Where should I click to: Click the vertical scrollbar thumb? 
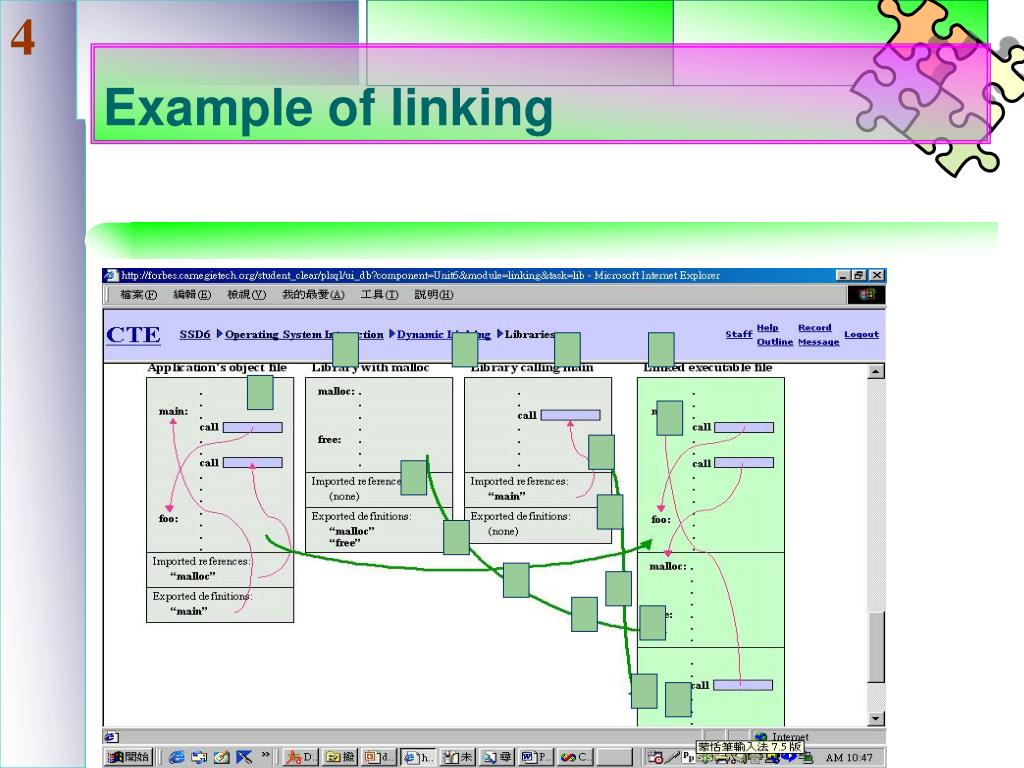(x=876, y=647)
